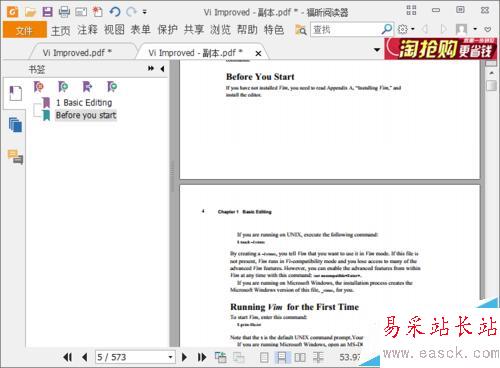Open the 共享 (Share) ribbon tab
The image size is (500, 368).
[194, 30]
